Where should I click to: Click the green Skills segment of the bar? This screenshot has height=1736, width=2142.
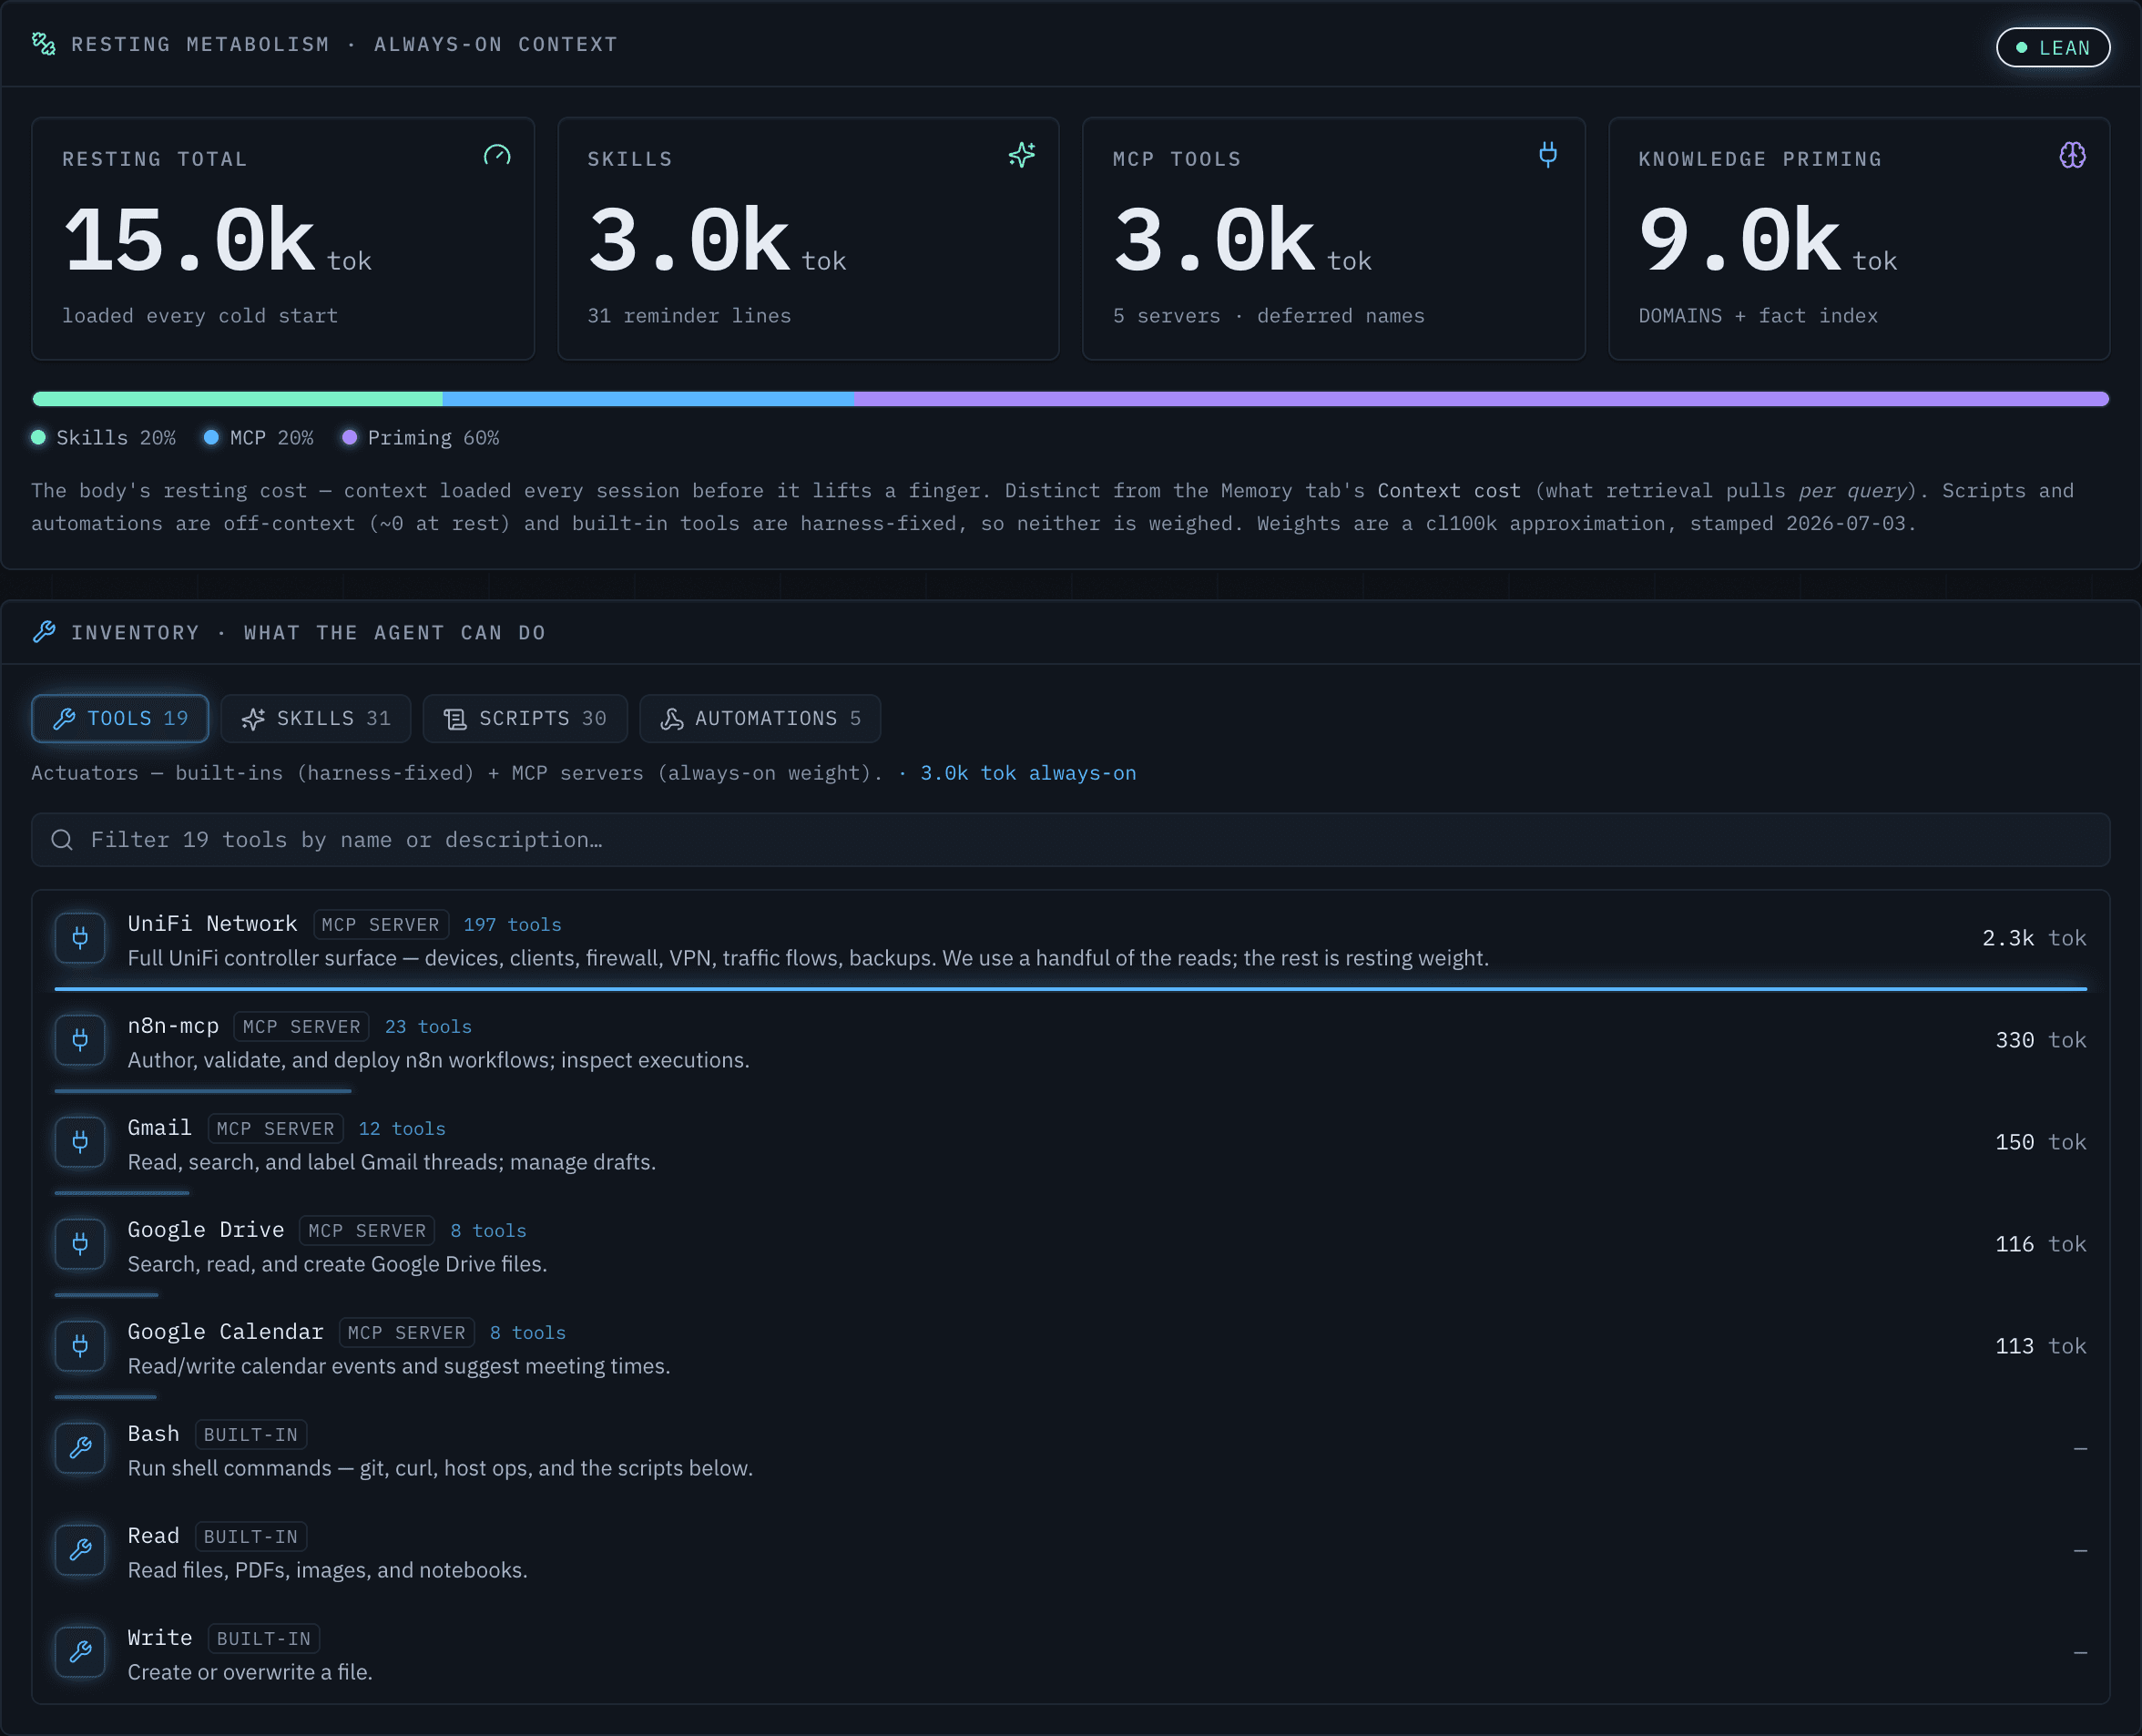pyautogui.click(x=238, y=399)
